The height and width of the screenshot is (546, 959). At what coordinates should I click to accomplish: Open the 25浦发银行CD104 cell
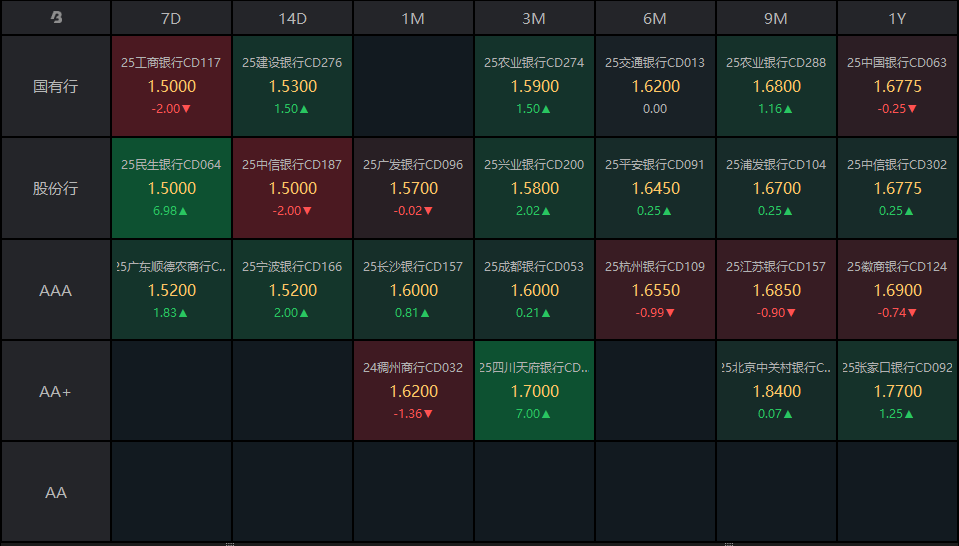coord(776,188)
